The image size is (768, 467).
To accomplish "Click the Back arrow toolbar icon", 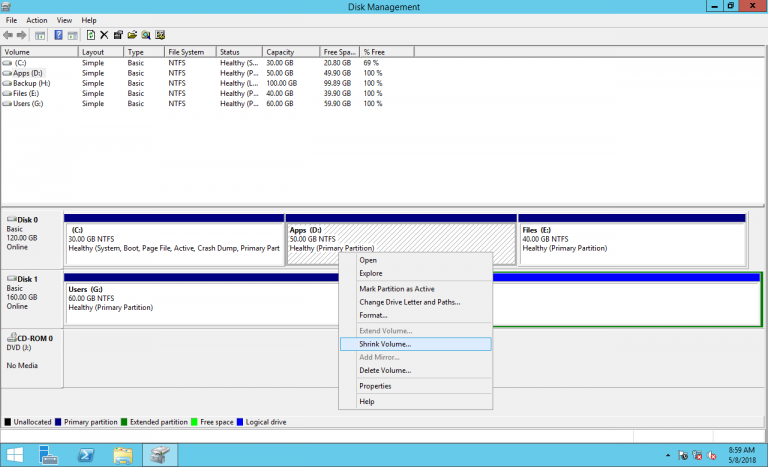I will [x=8, y=35].
